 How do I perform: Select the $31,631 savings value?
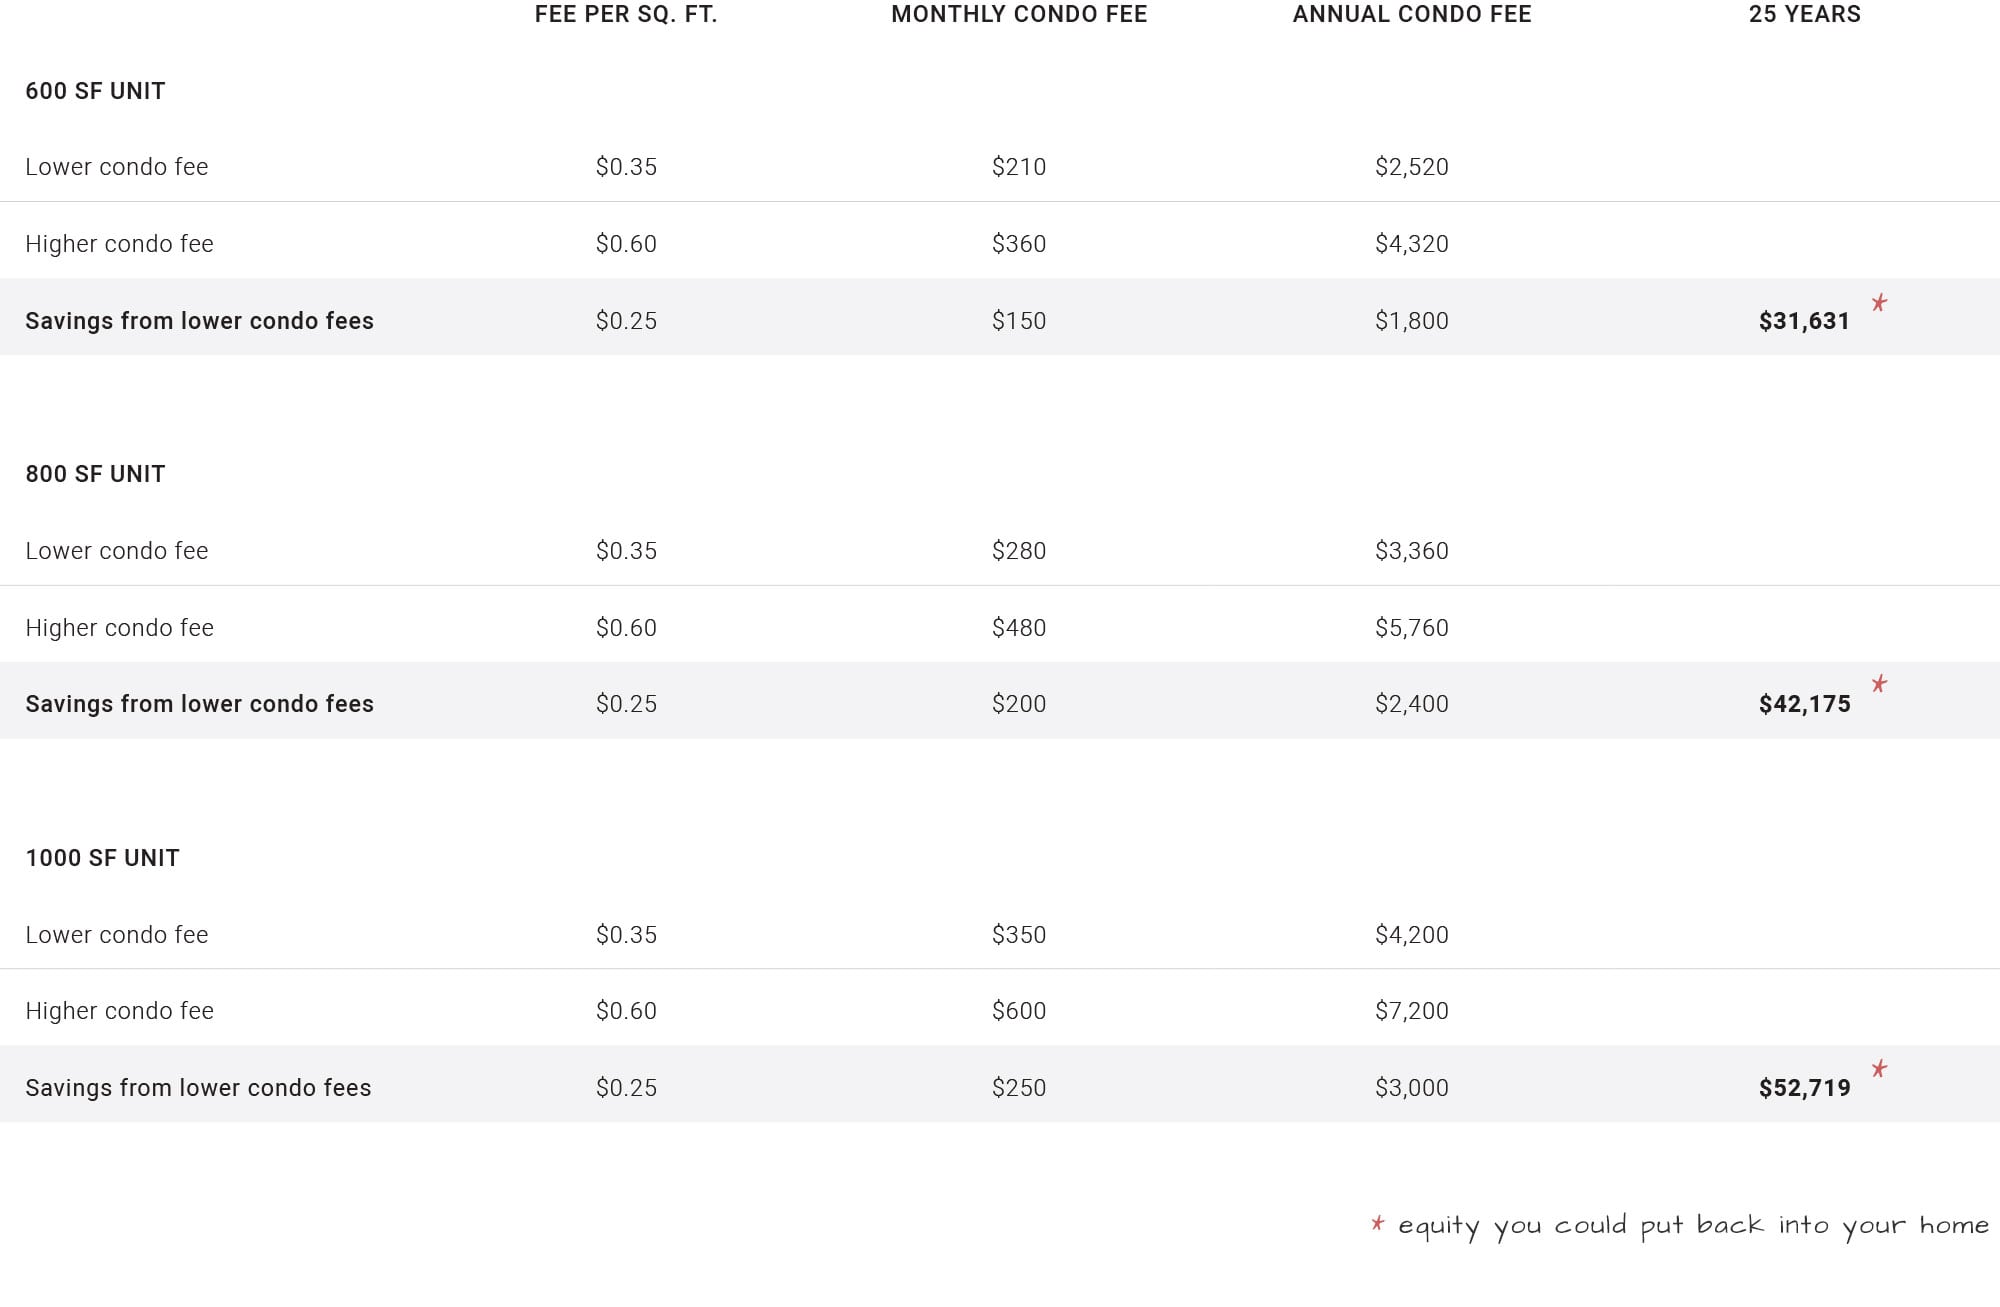point(1804,321)
